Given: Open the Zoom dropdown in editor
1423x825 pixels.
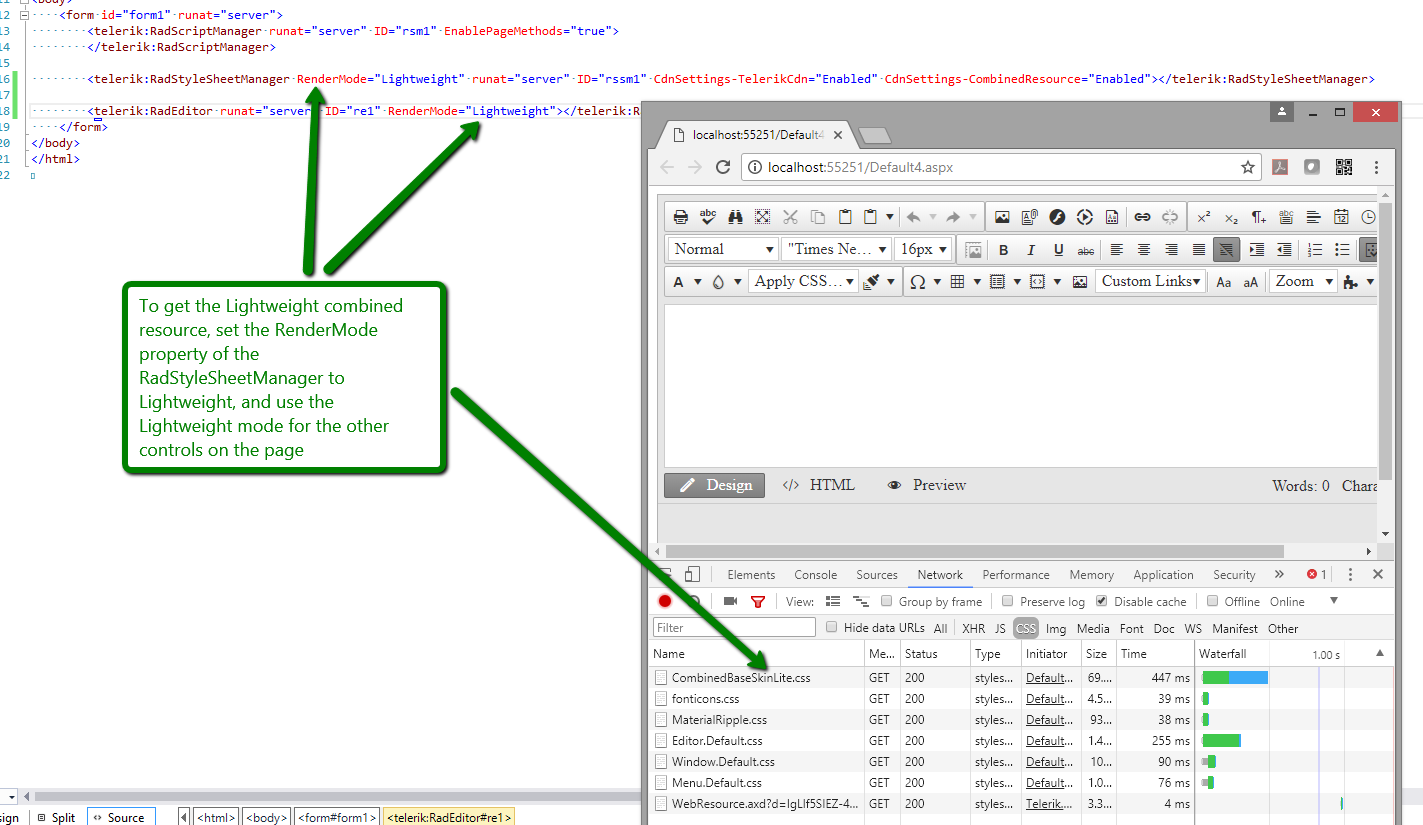Looking at the screenshot, I should click(x=1303, y=282).
